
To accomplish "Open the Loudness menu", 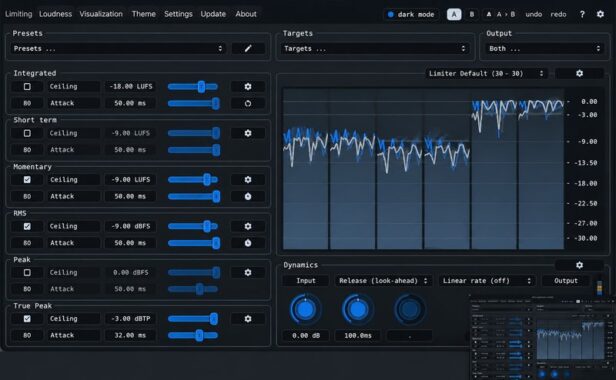I will pos(55,14).
